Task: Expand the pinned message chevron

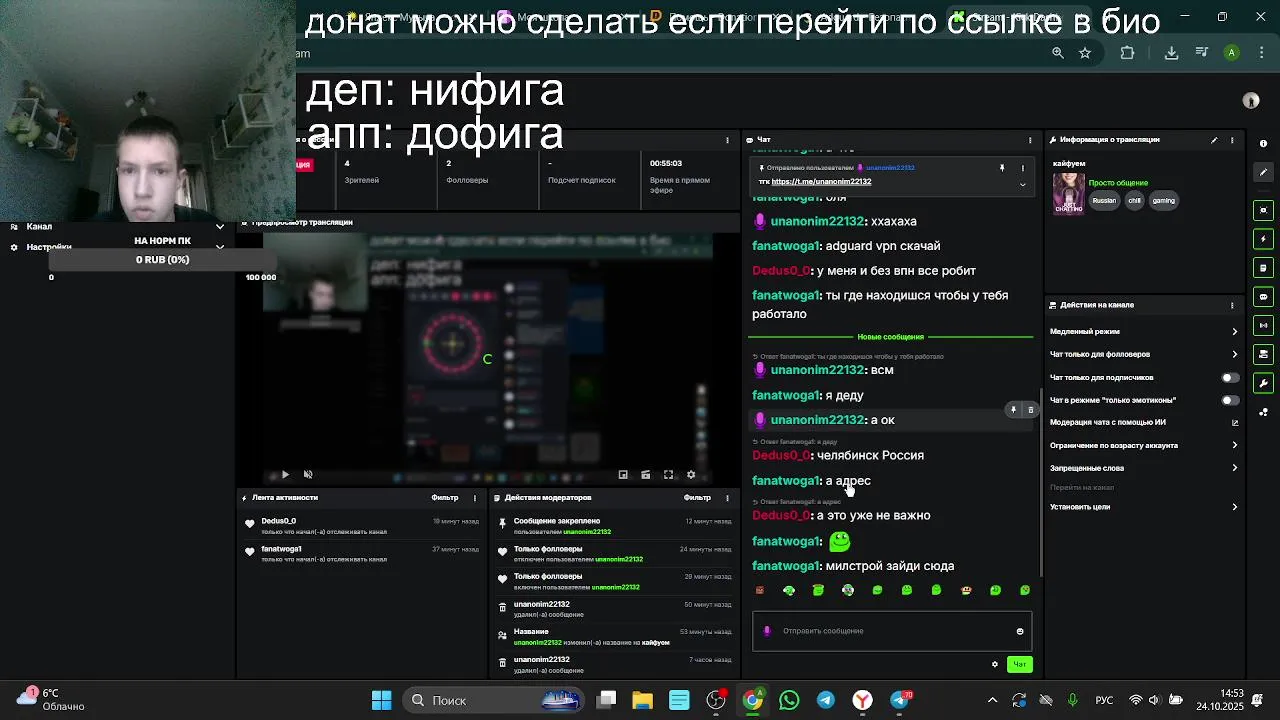Action: [x=1022, y=184]
